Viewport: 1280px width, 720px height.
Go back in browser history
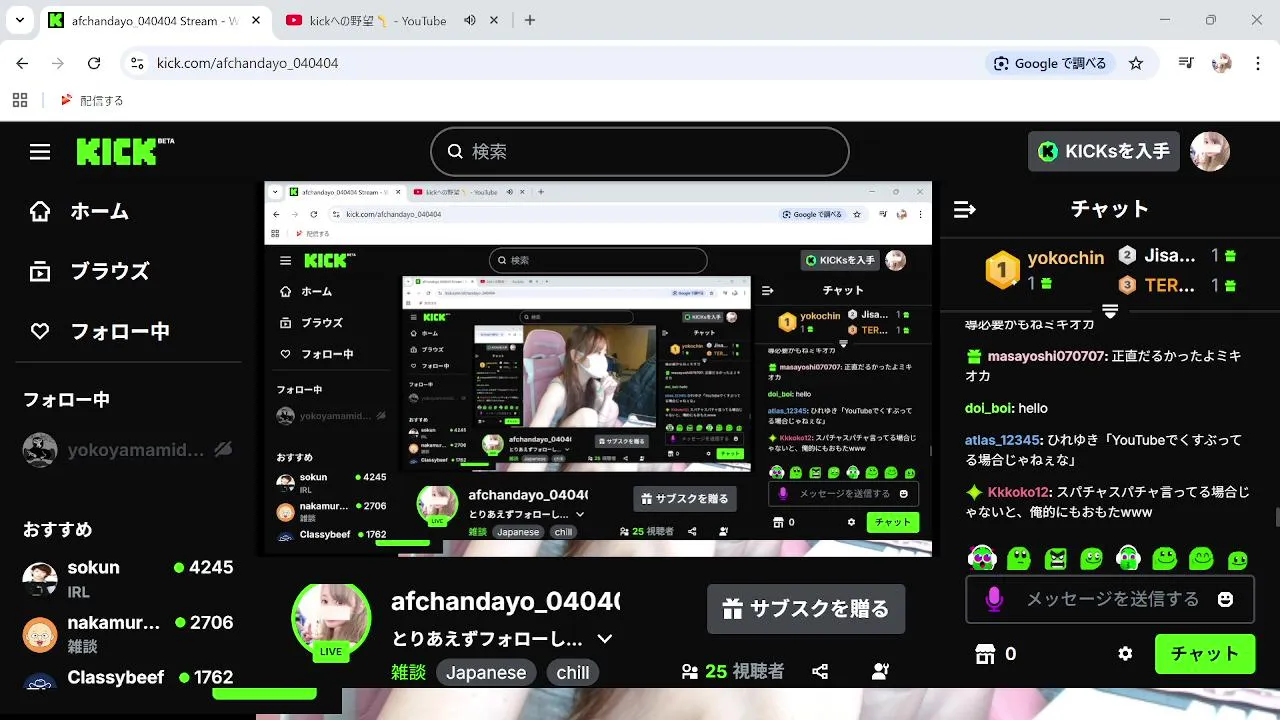(22, 63)
